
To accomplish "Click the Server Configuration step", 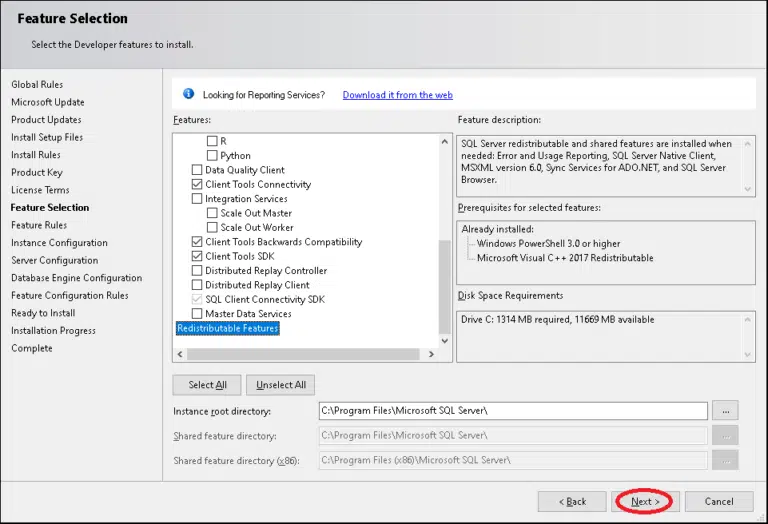I will (x=55, y=261).
